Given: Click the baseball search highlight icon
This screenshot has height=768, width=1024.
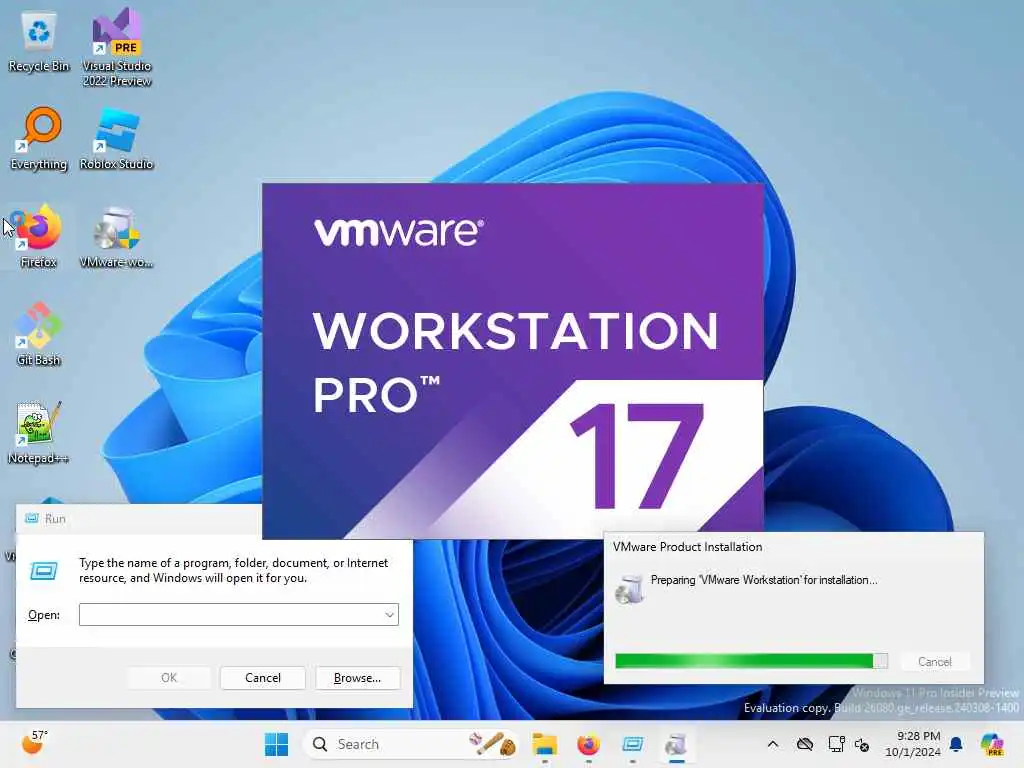Looking at the screenshot, I should click(x=493, y=744).
